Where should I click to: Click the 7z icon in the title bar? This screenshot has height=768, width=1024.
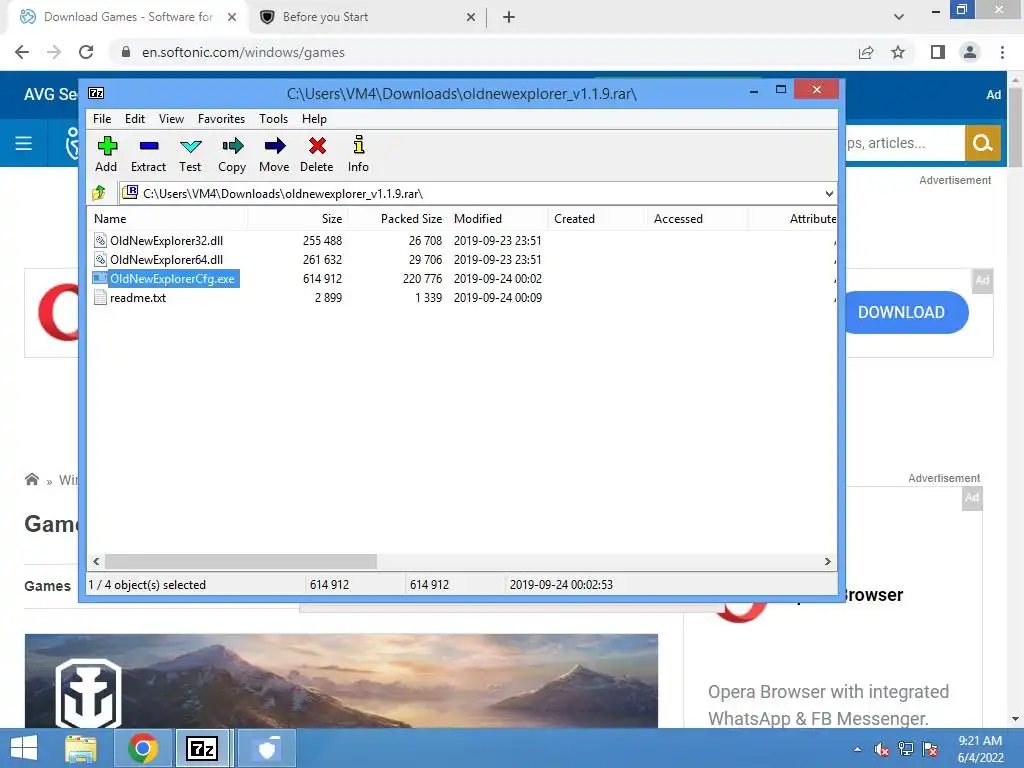pos(96,93)
